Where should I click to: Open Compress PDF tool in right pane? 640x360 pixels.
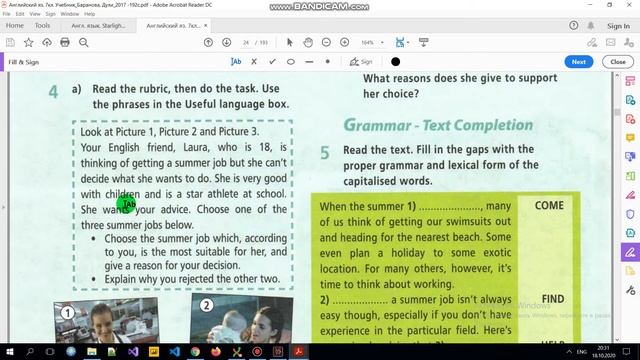click(x=630, y=233)
